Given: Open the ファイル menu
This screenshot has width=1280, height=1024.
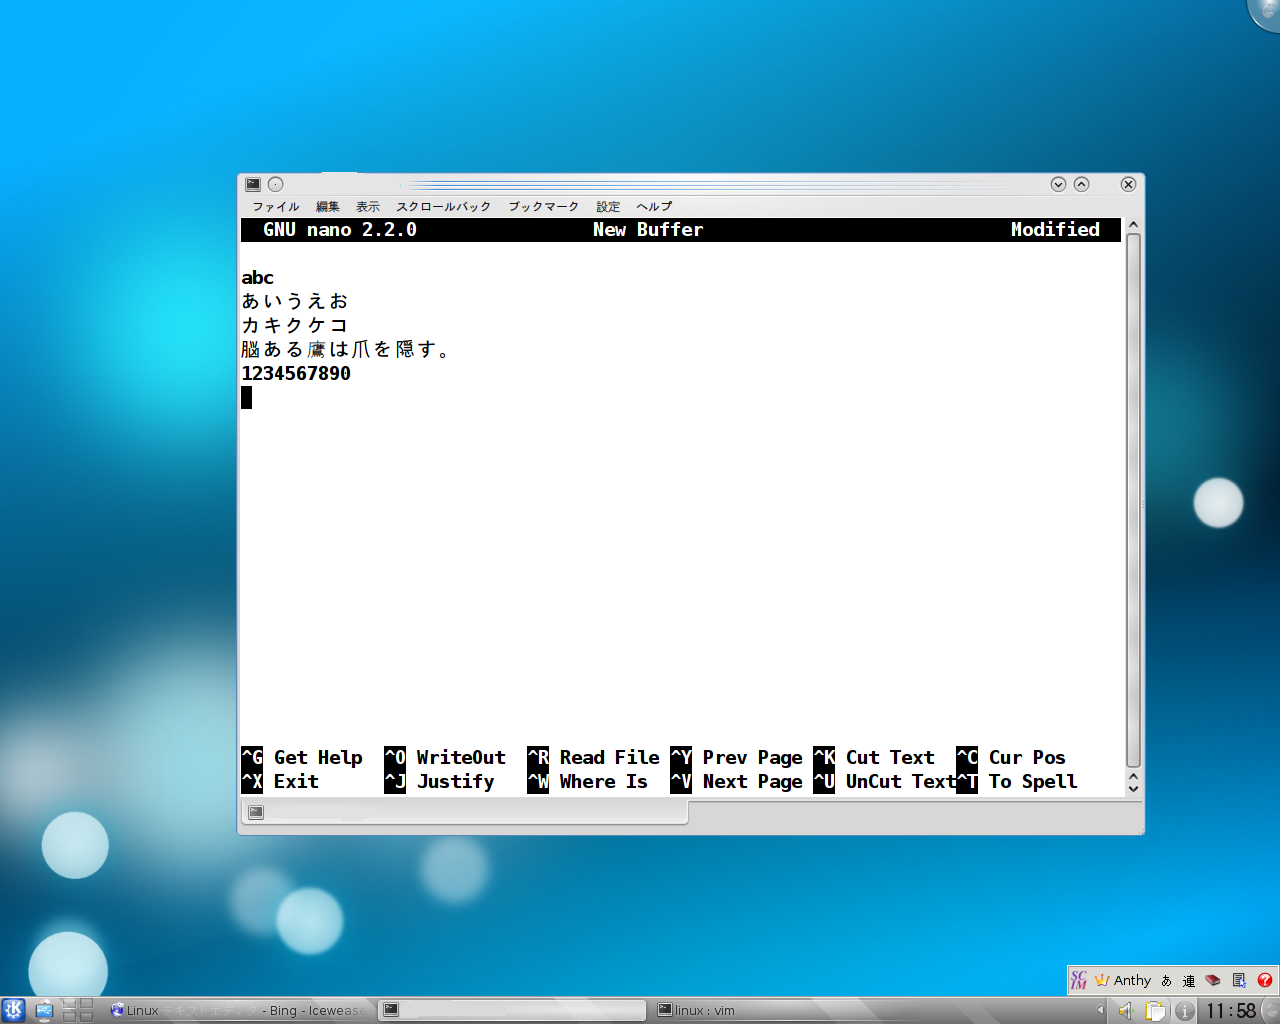Looking at the screenshot, I should tap(276, 206).
